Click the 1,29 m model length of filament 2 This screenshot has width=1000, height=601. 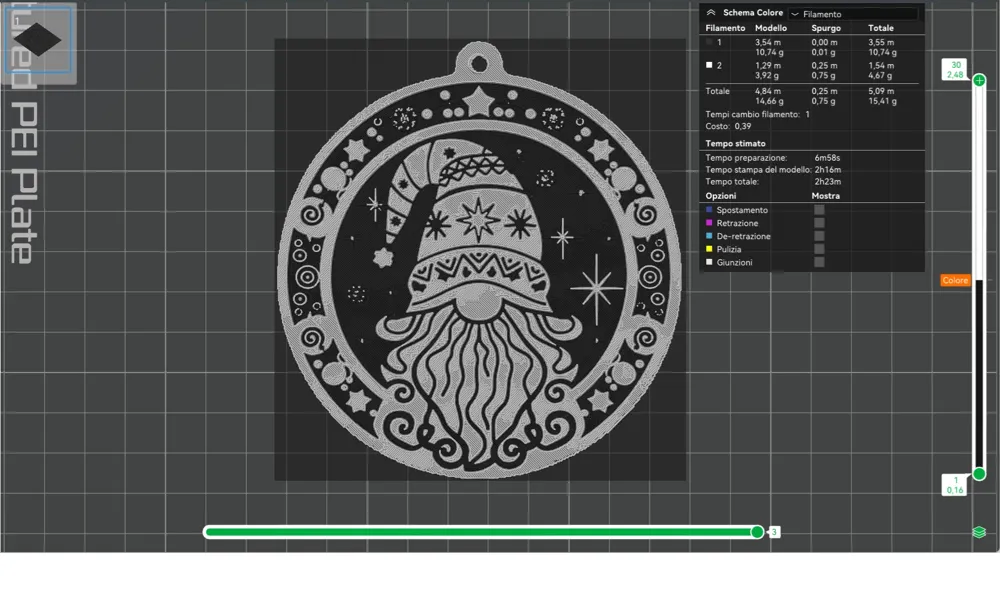[768, 65]
